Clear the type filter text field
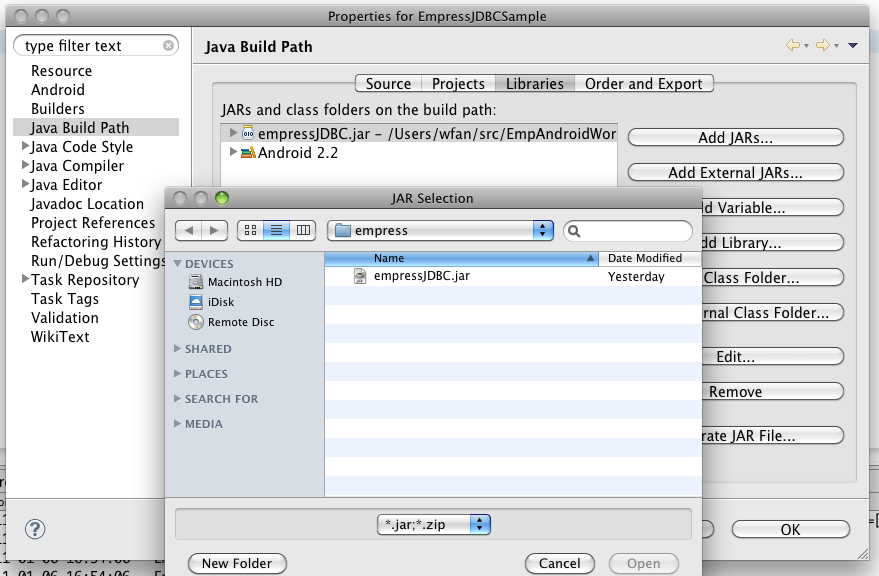879x576 pixels. 168,45
